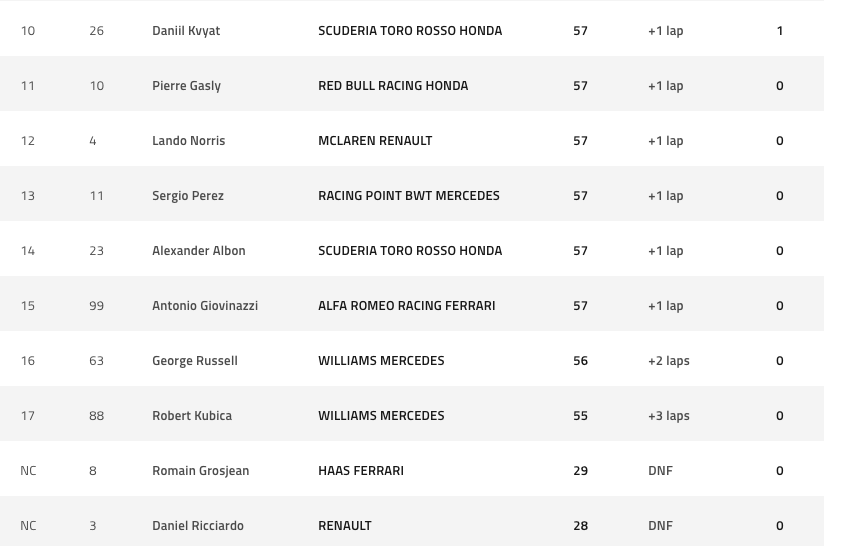Click team Red Bull Racing Honda
856x546 pixels.
[393, 85]
